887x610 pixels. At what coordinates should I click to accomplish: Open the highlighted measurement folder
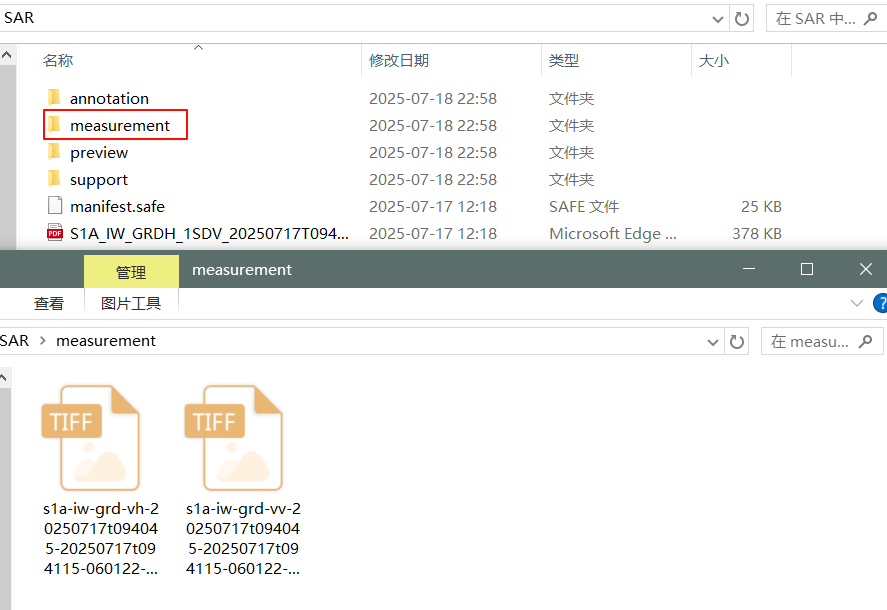click(115, 125)
